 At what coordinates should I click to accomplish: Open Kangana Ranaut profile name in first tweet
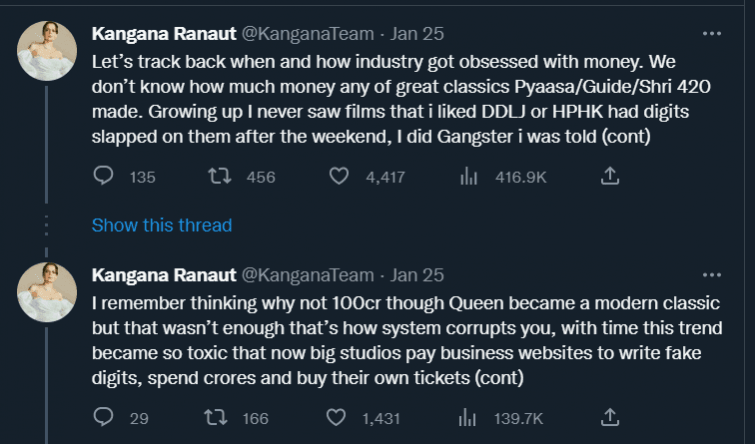163,35
